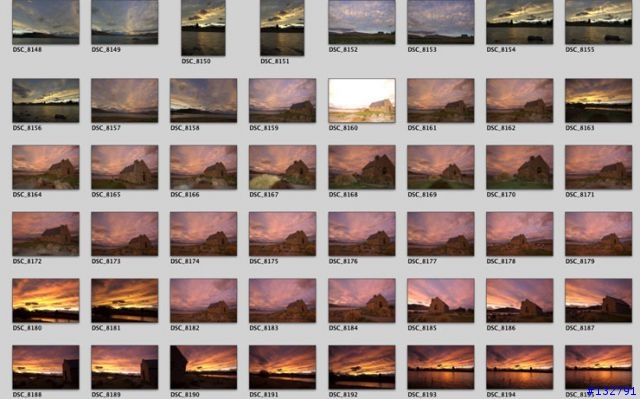Click the DSC_8187 filename label
The image size is (640, 399).
click(580, 328)
